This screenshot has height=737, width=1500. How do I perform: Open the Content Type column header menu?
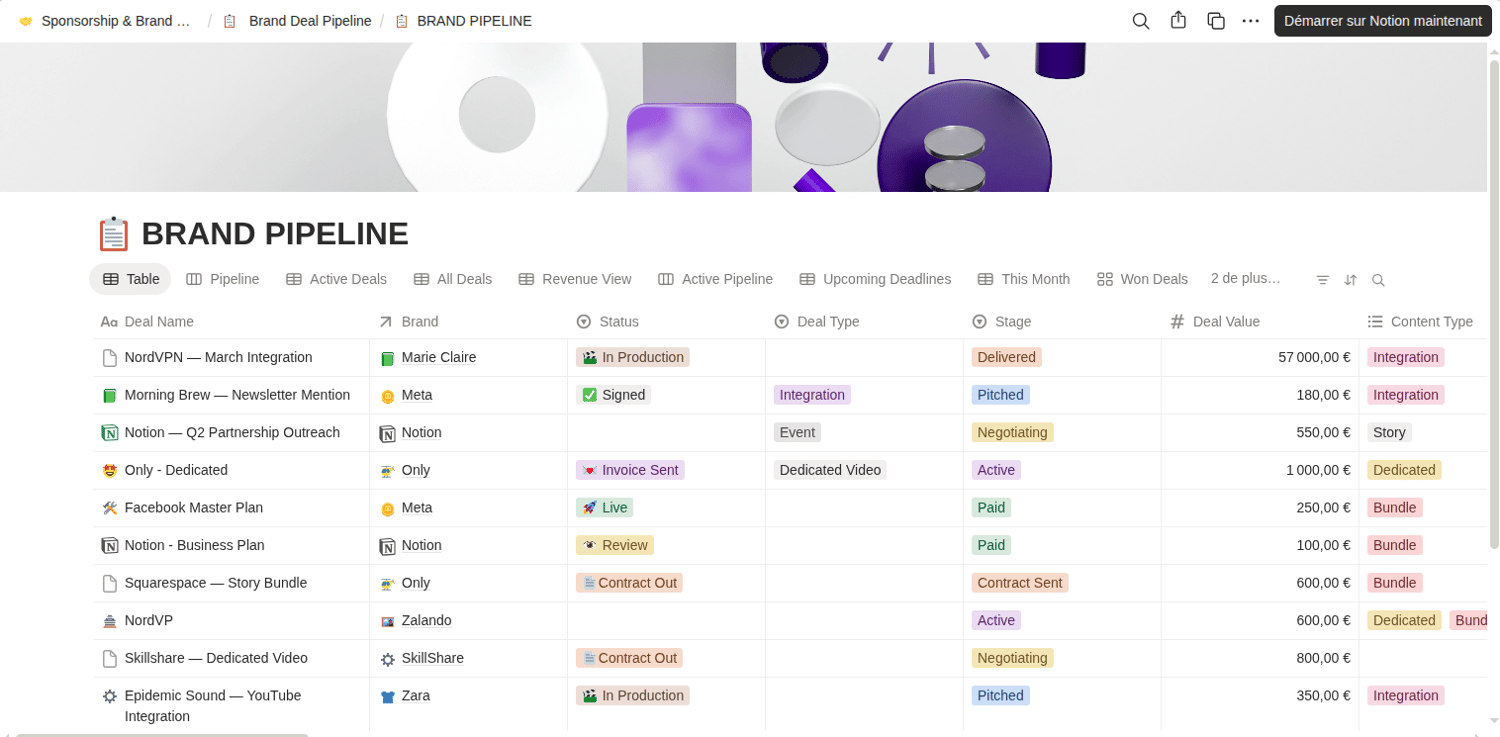coord(1423,322)
